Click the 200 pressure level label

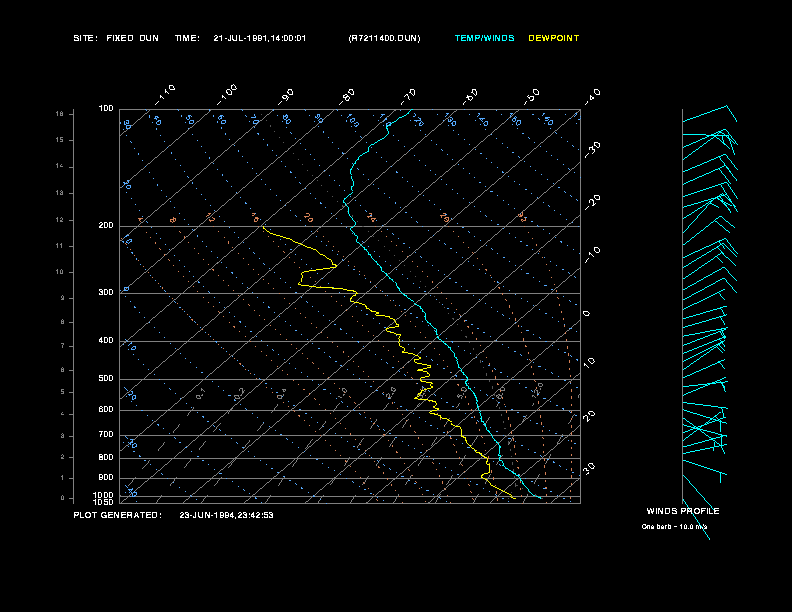(106, 225)
